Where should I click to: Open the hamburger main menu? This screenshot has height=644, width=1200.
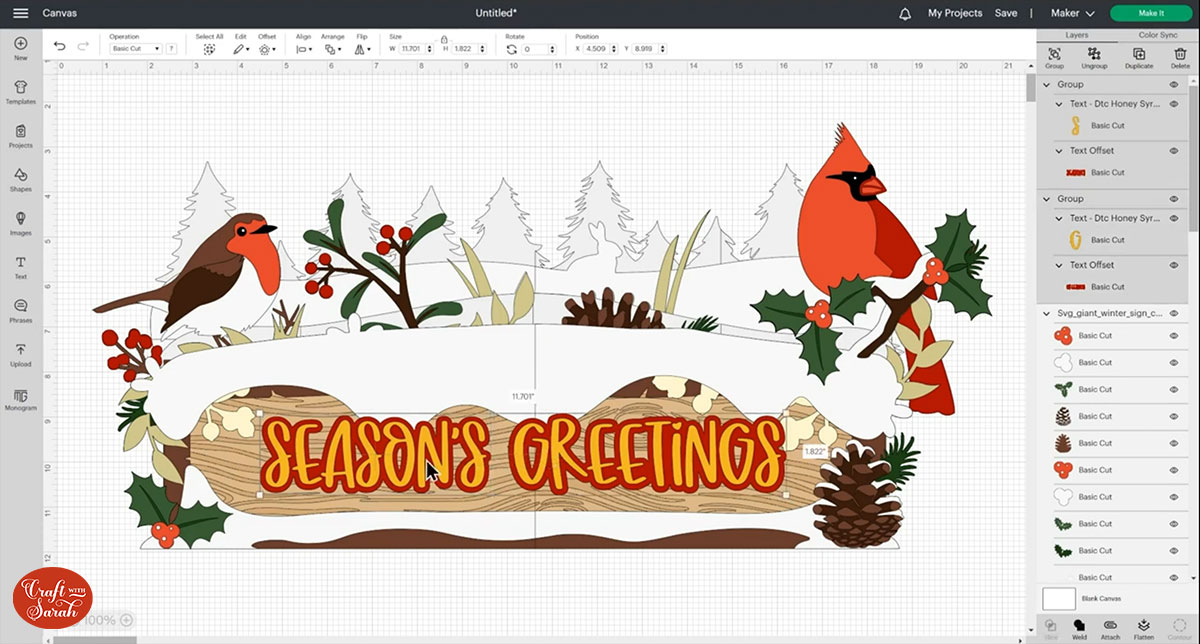pyautogui.click(x=20, y=14)
